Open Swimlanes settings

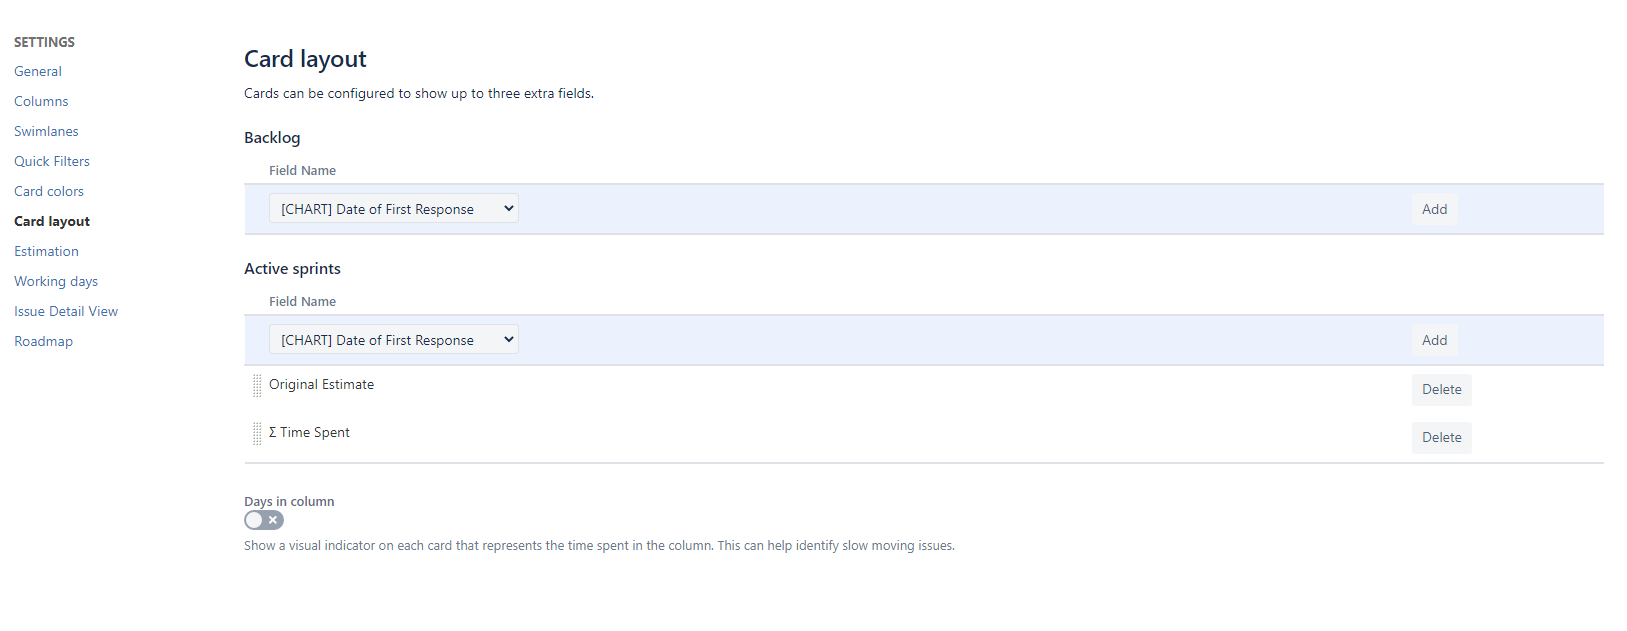[46, 131]
